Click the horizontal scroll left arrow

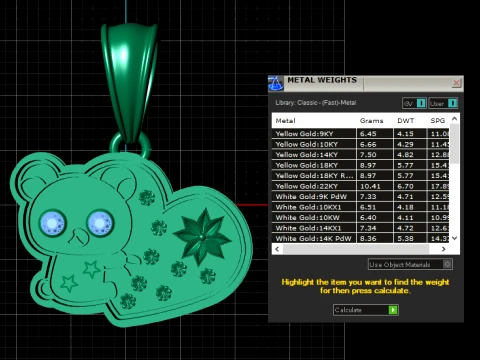pos(277,249)
